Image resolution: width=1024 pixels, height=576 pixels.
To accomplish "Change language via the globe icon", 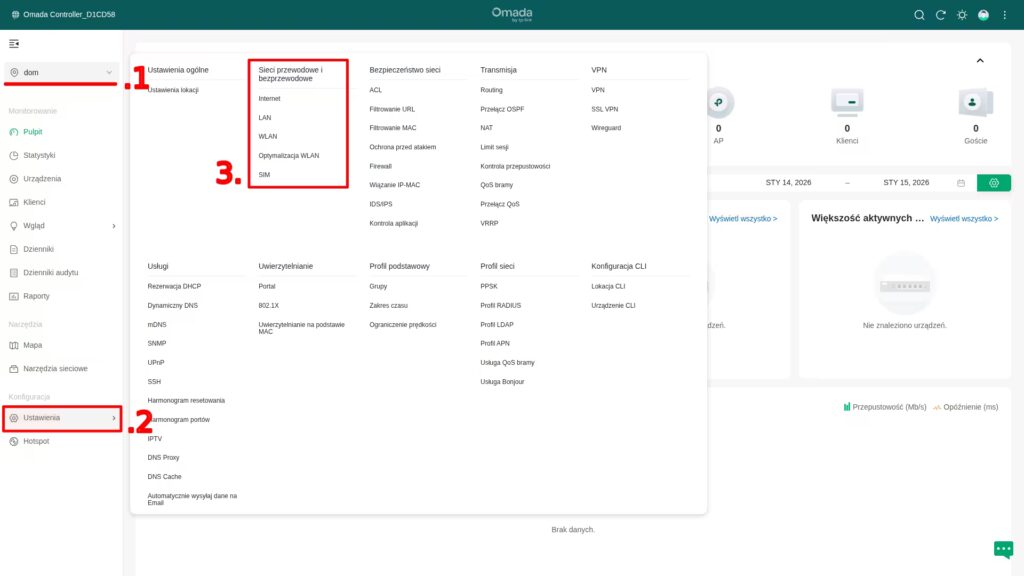I will coord(983,14).
